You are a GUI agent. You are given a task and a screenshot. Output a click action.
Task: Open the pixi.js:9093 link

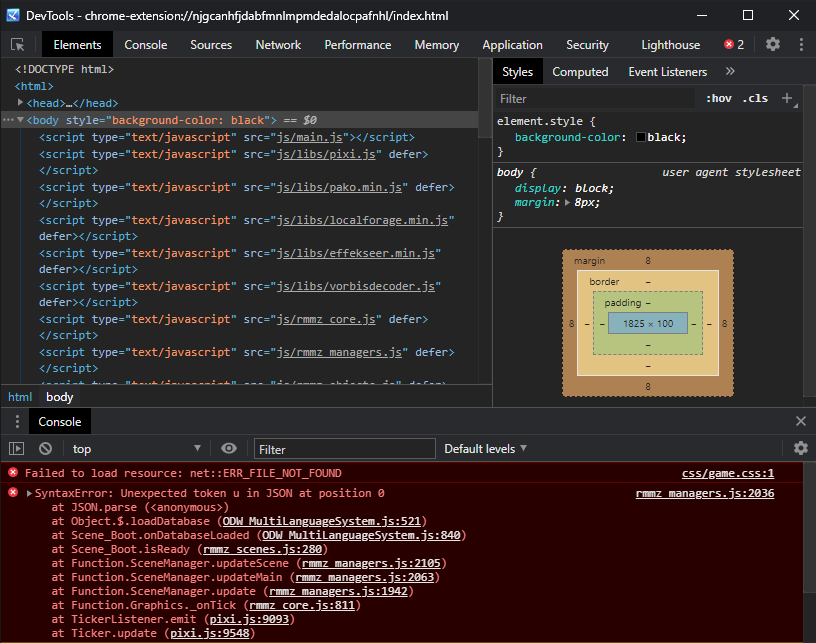tap(249, 619)
